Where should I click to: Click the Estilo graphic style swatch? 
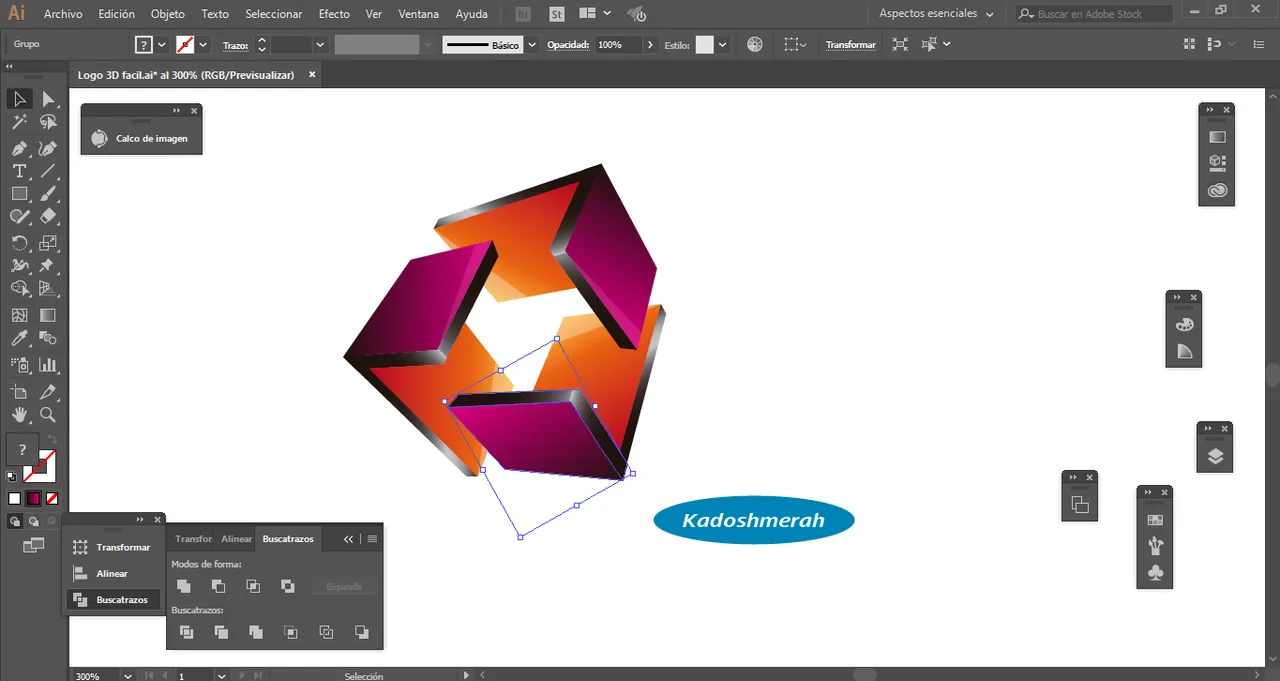[705, 45]
